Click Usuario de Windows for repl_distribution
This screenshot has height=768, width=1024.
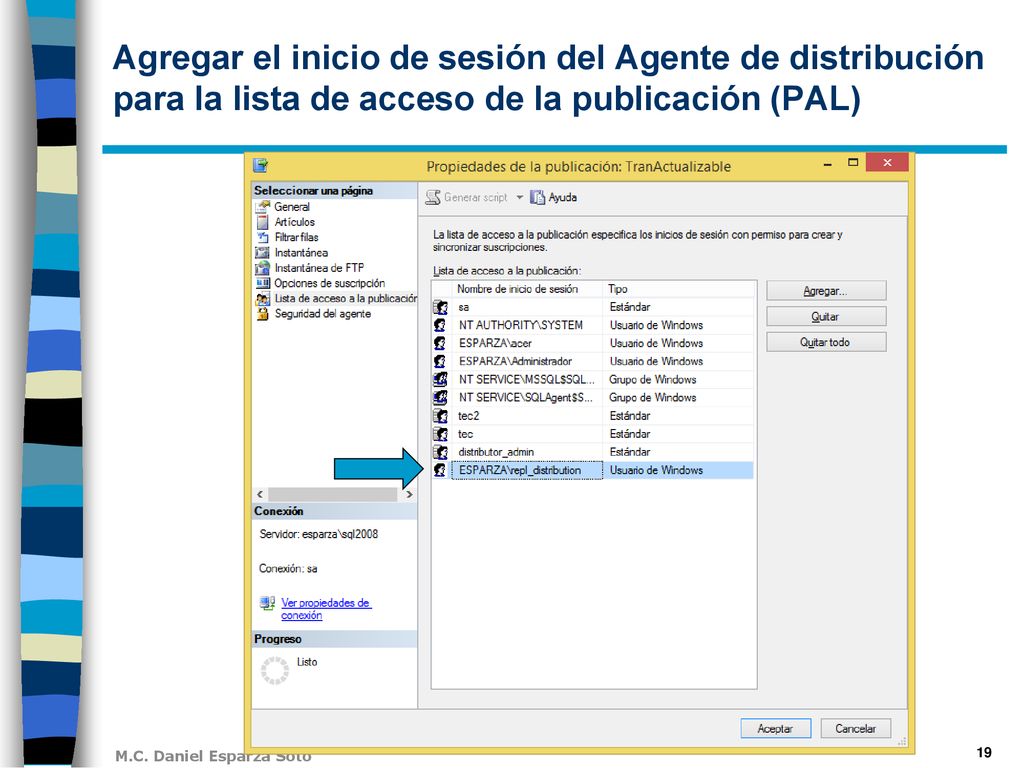coord(656,470)
